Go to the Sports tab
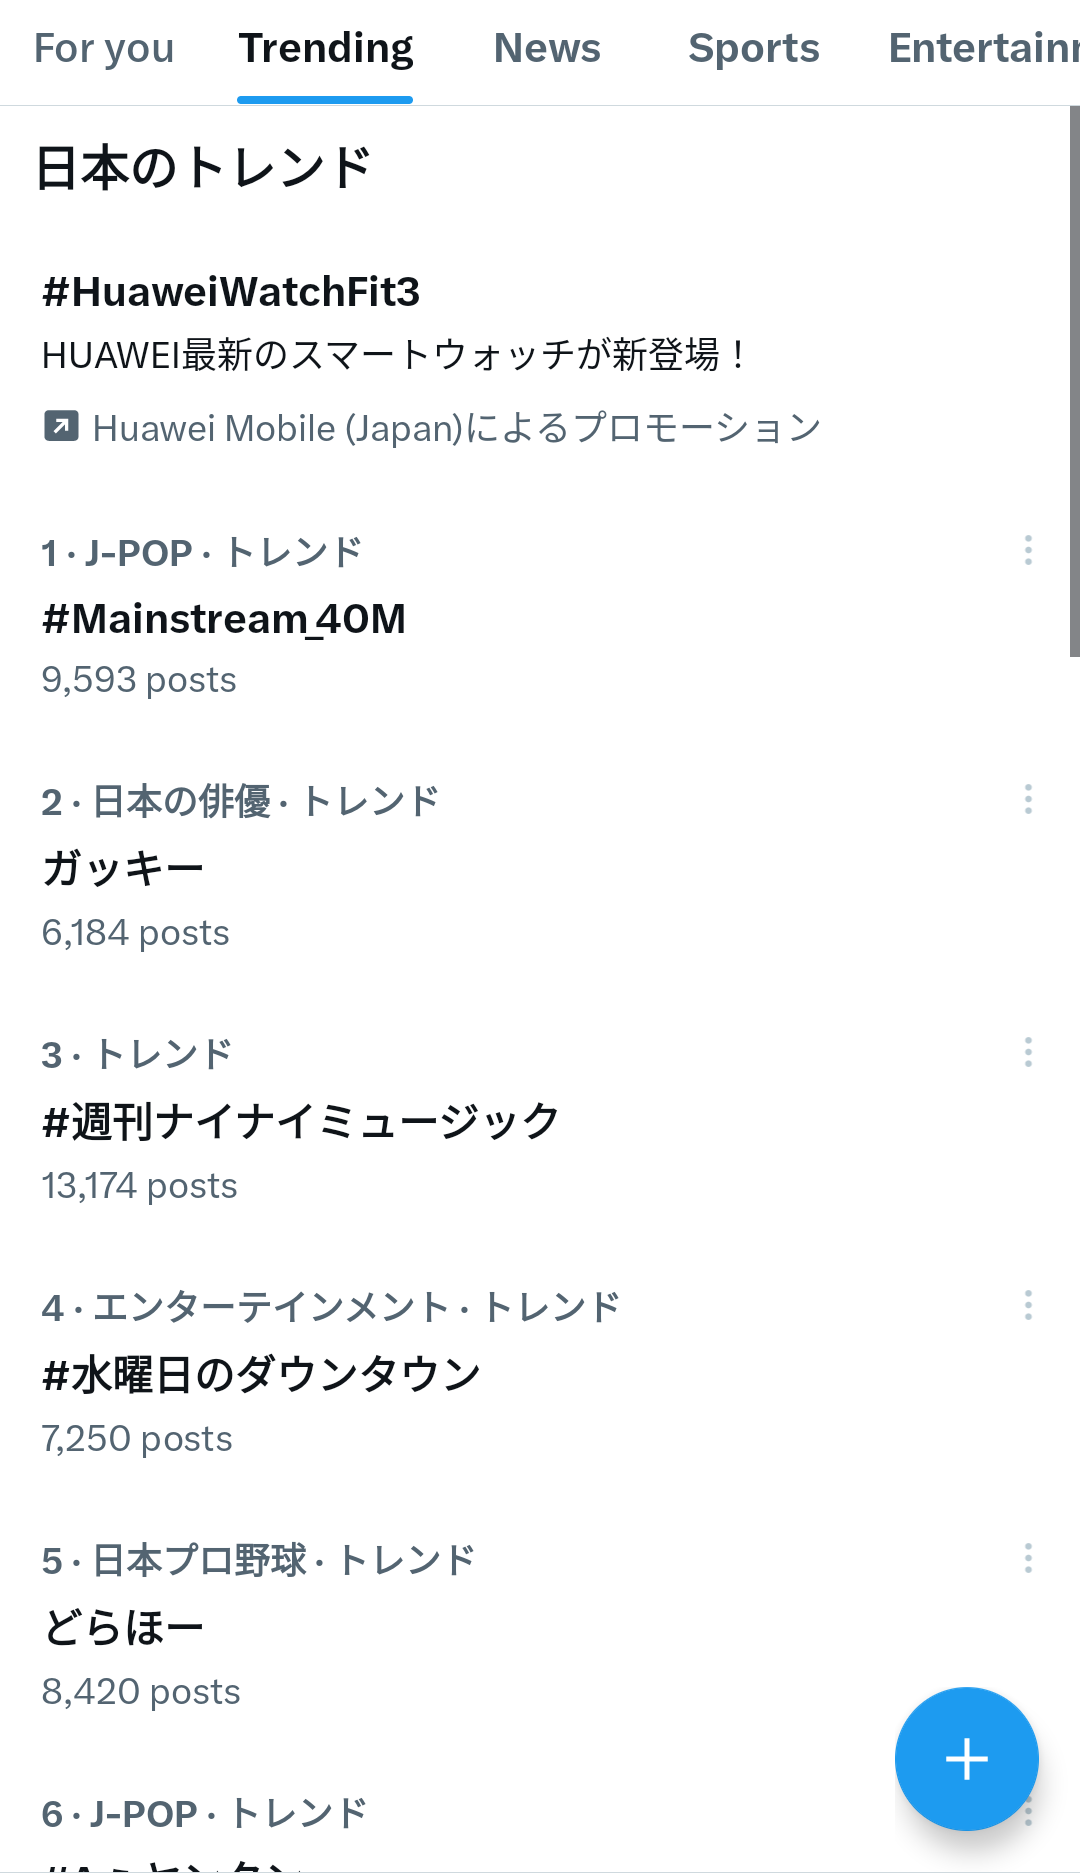The height and width of the screenshot is (1873, 1080). point(754,48)
